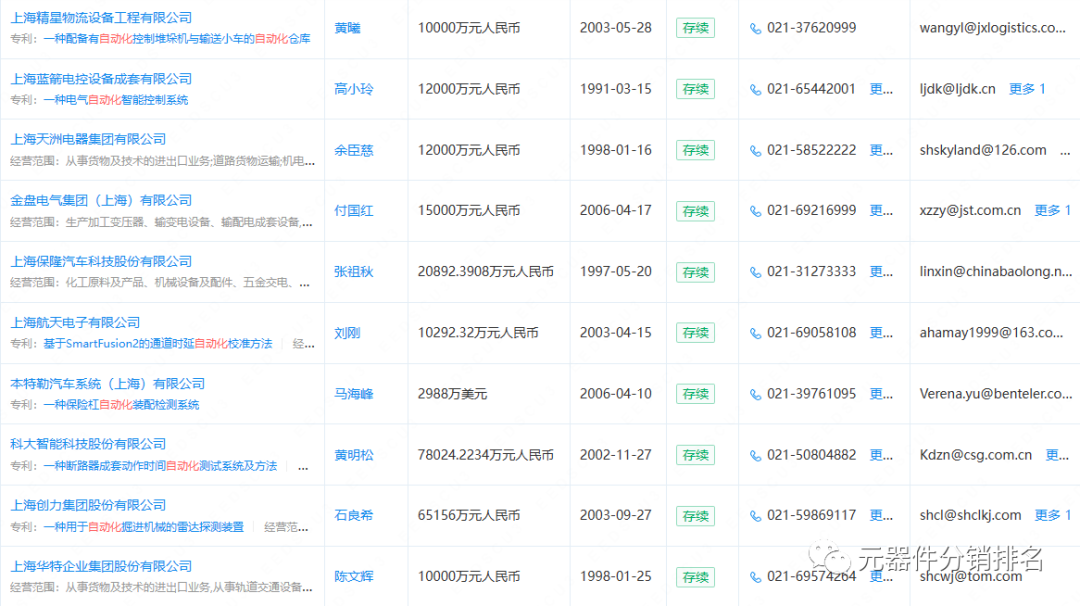The height and width of the screenshot is (606, 1080).
Task: Select registered capital 78024.2234万元人民币
Action: click(x=486, y=454)
